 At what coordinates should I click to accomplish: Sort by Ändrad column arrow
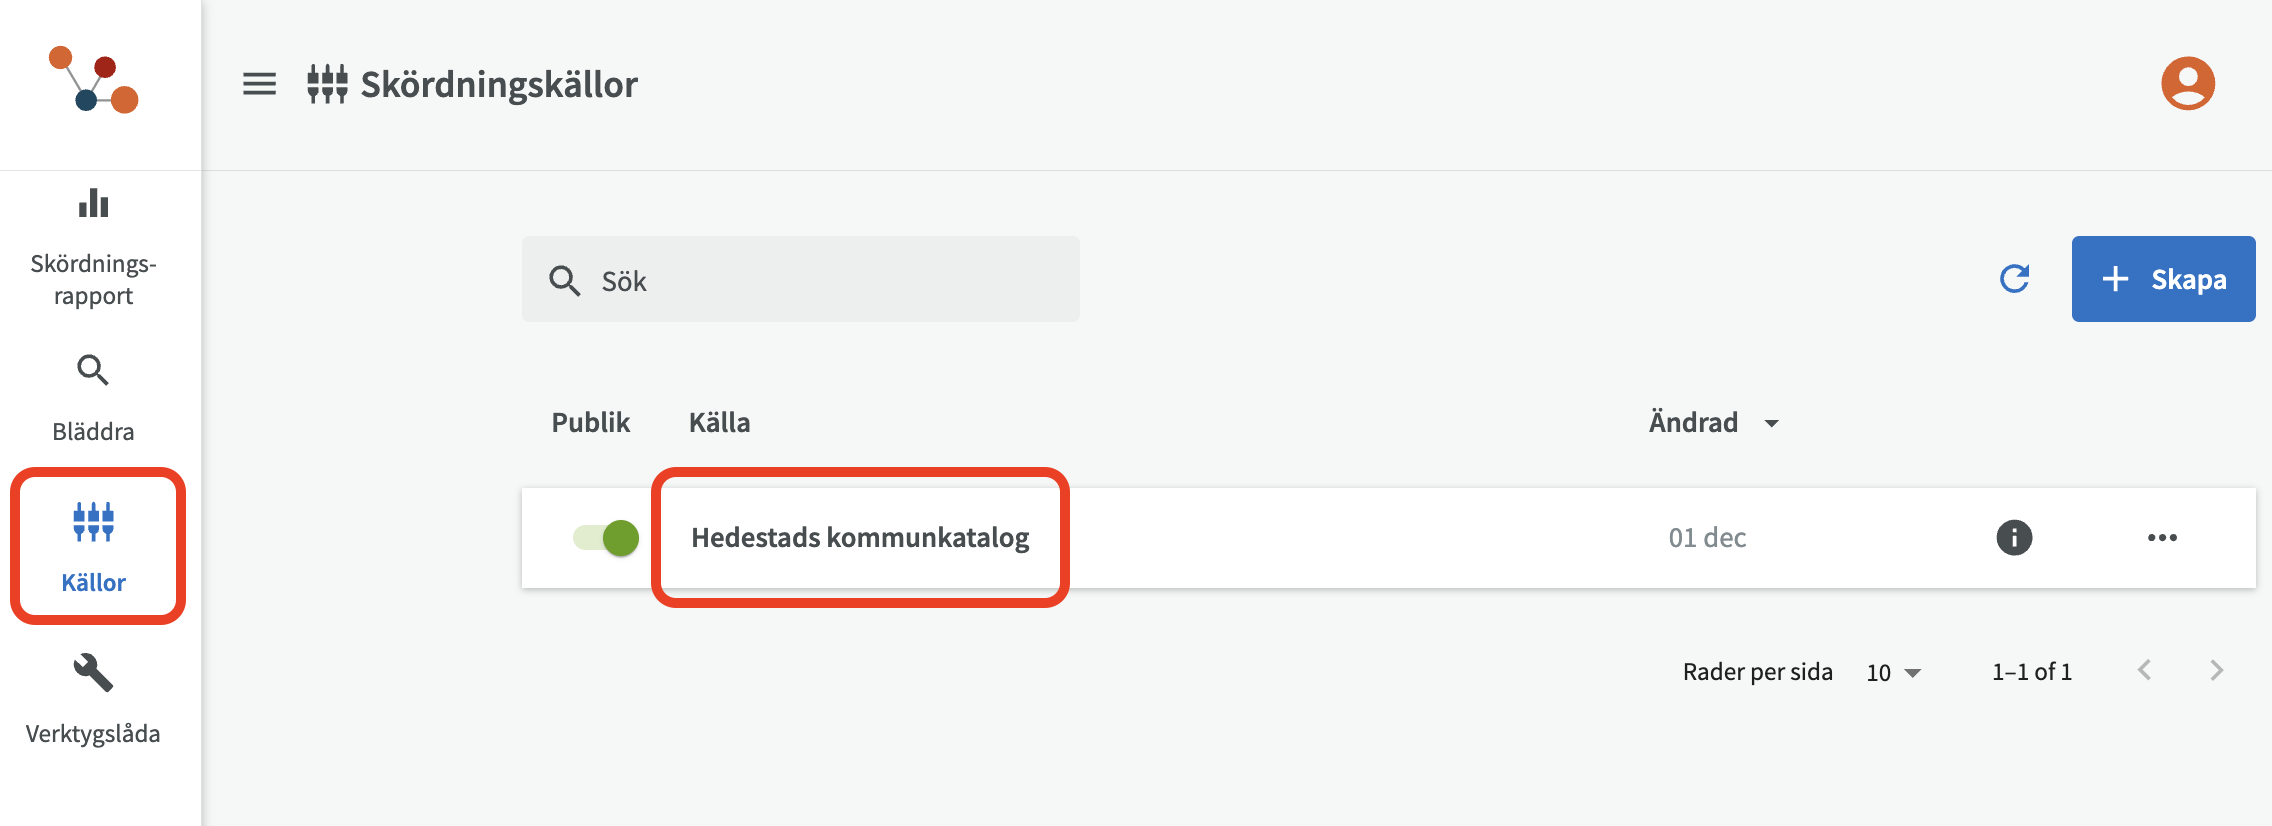[1771, 424]
